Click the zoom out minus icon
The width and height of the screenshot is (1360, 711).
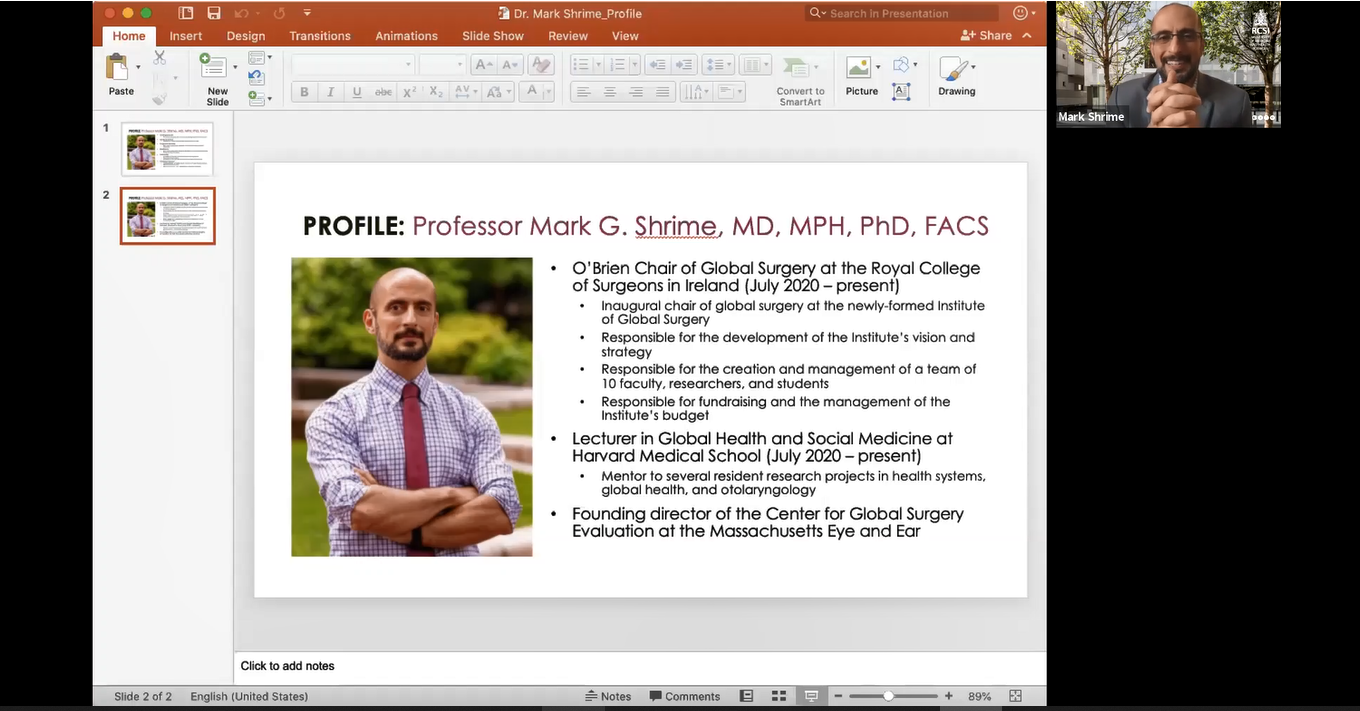(838, 696)
